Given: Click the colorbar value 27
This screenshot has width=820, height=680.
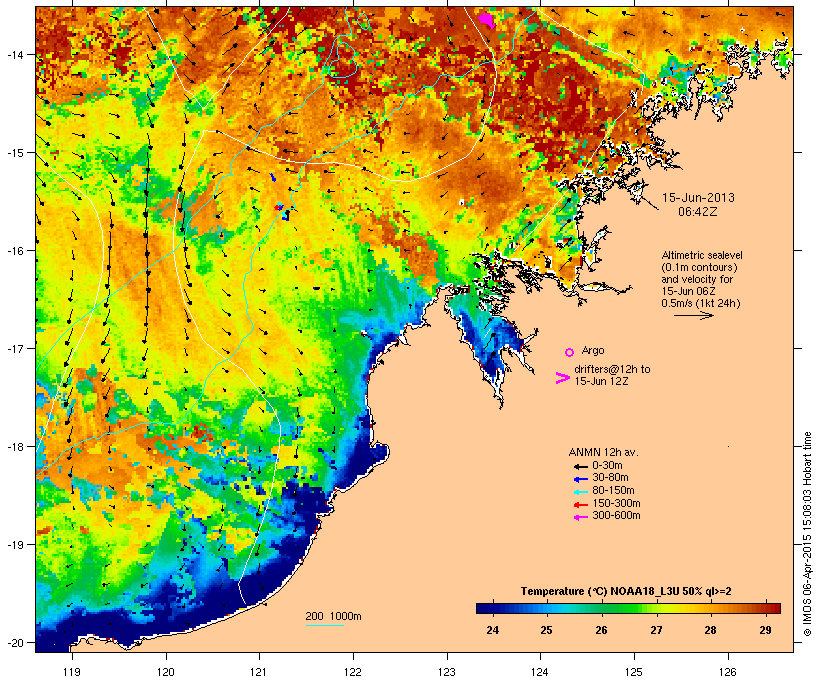Looking at the screenshot, I should tap(656, 630).
